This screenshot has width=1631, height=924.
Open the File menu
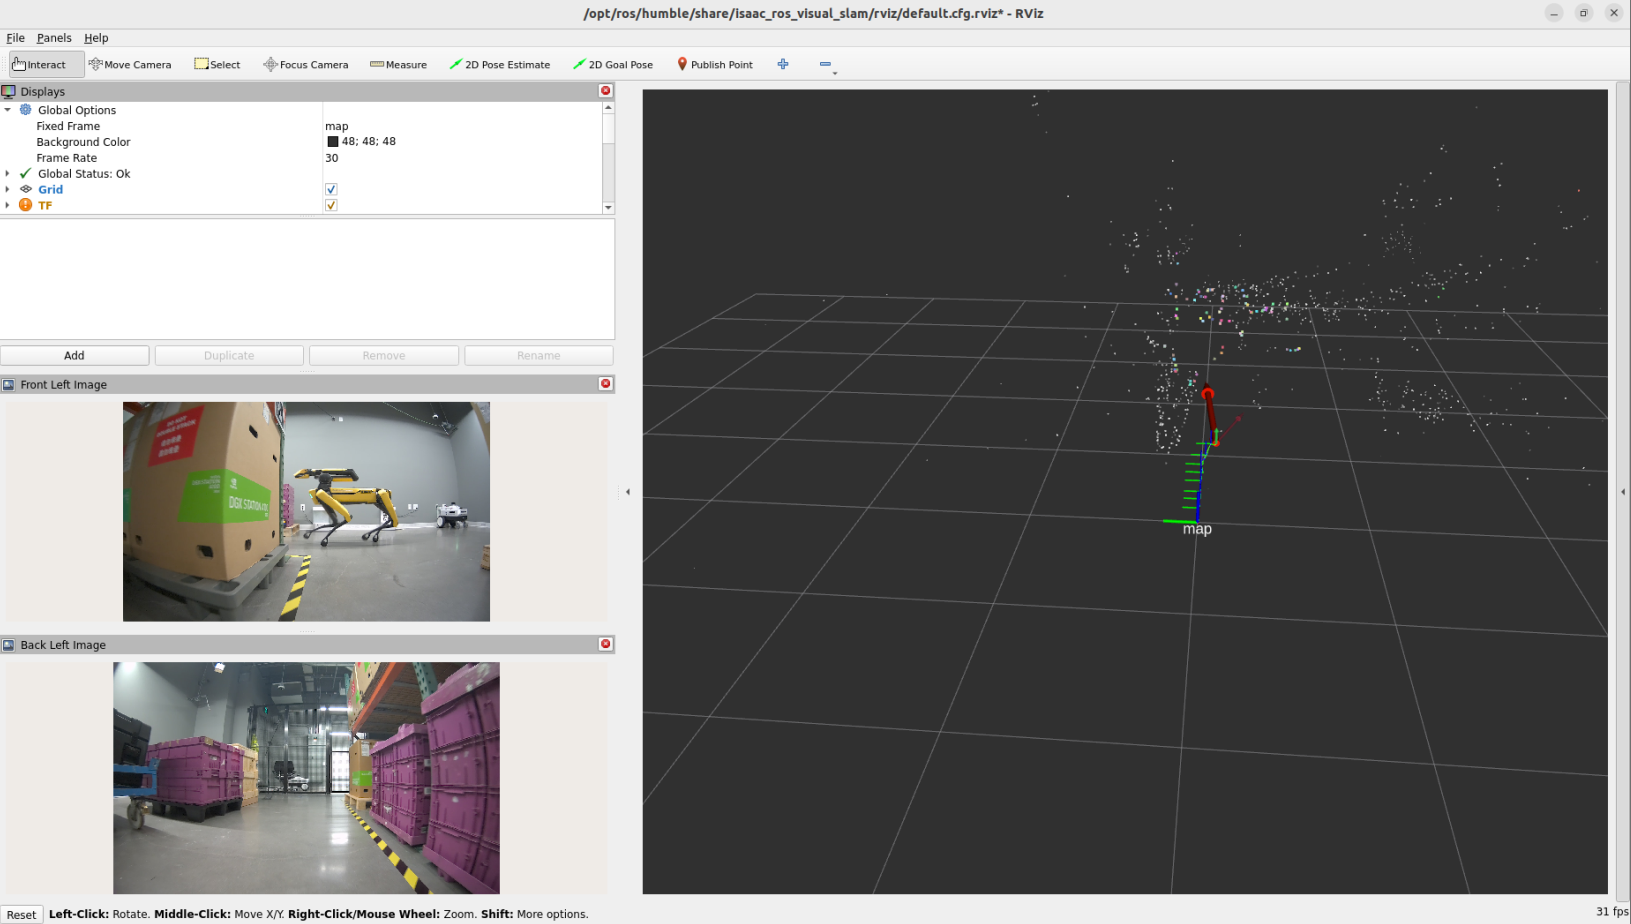[x=16, y=38]
